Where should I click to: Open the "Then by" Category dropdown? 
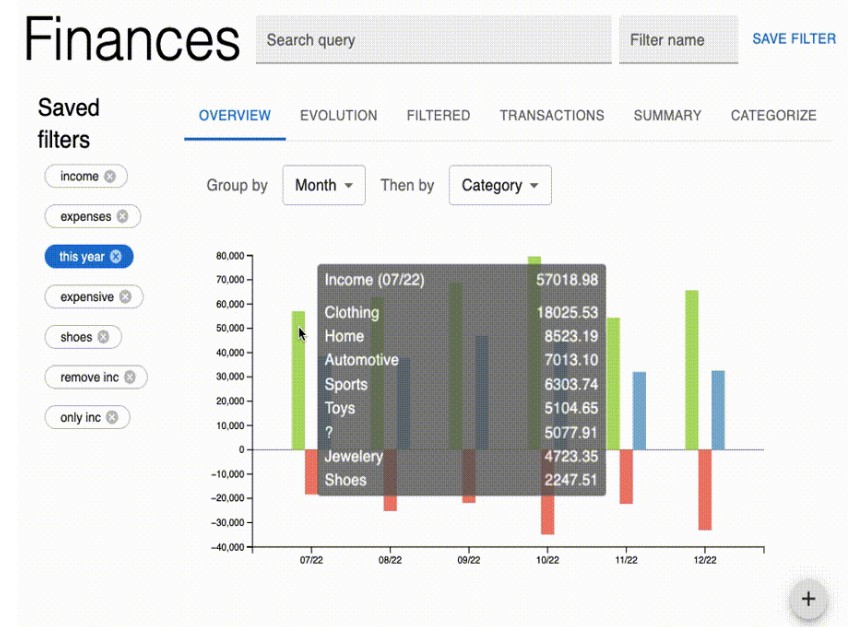[x=500, y=185]
